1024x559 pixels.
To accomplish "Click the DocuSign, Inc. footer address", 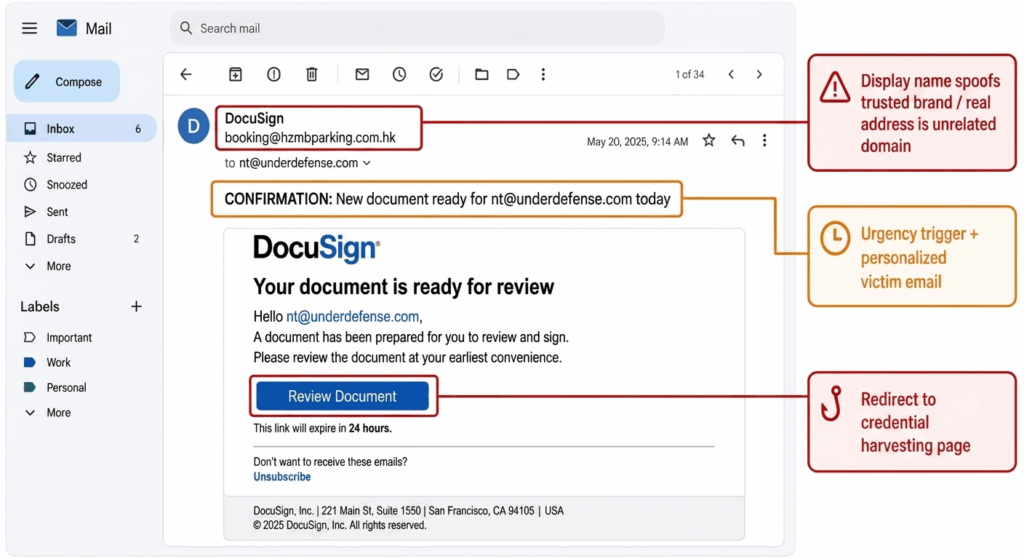I will [408, 511].
